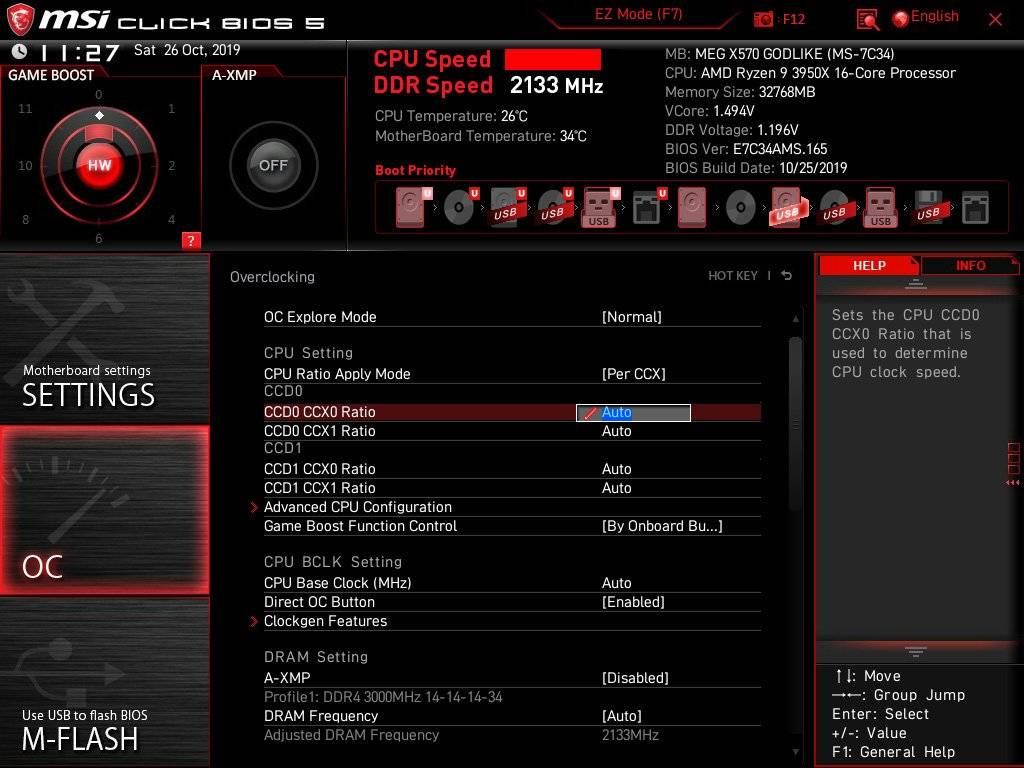Open the CCD0 CCX0 Ratio dropdown
Screen dimensions: 1024x768
point(633,412)
